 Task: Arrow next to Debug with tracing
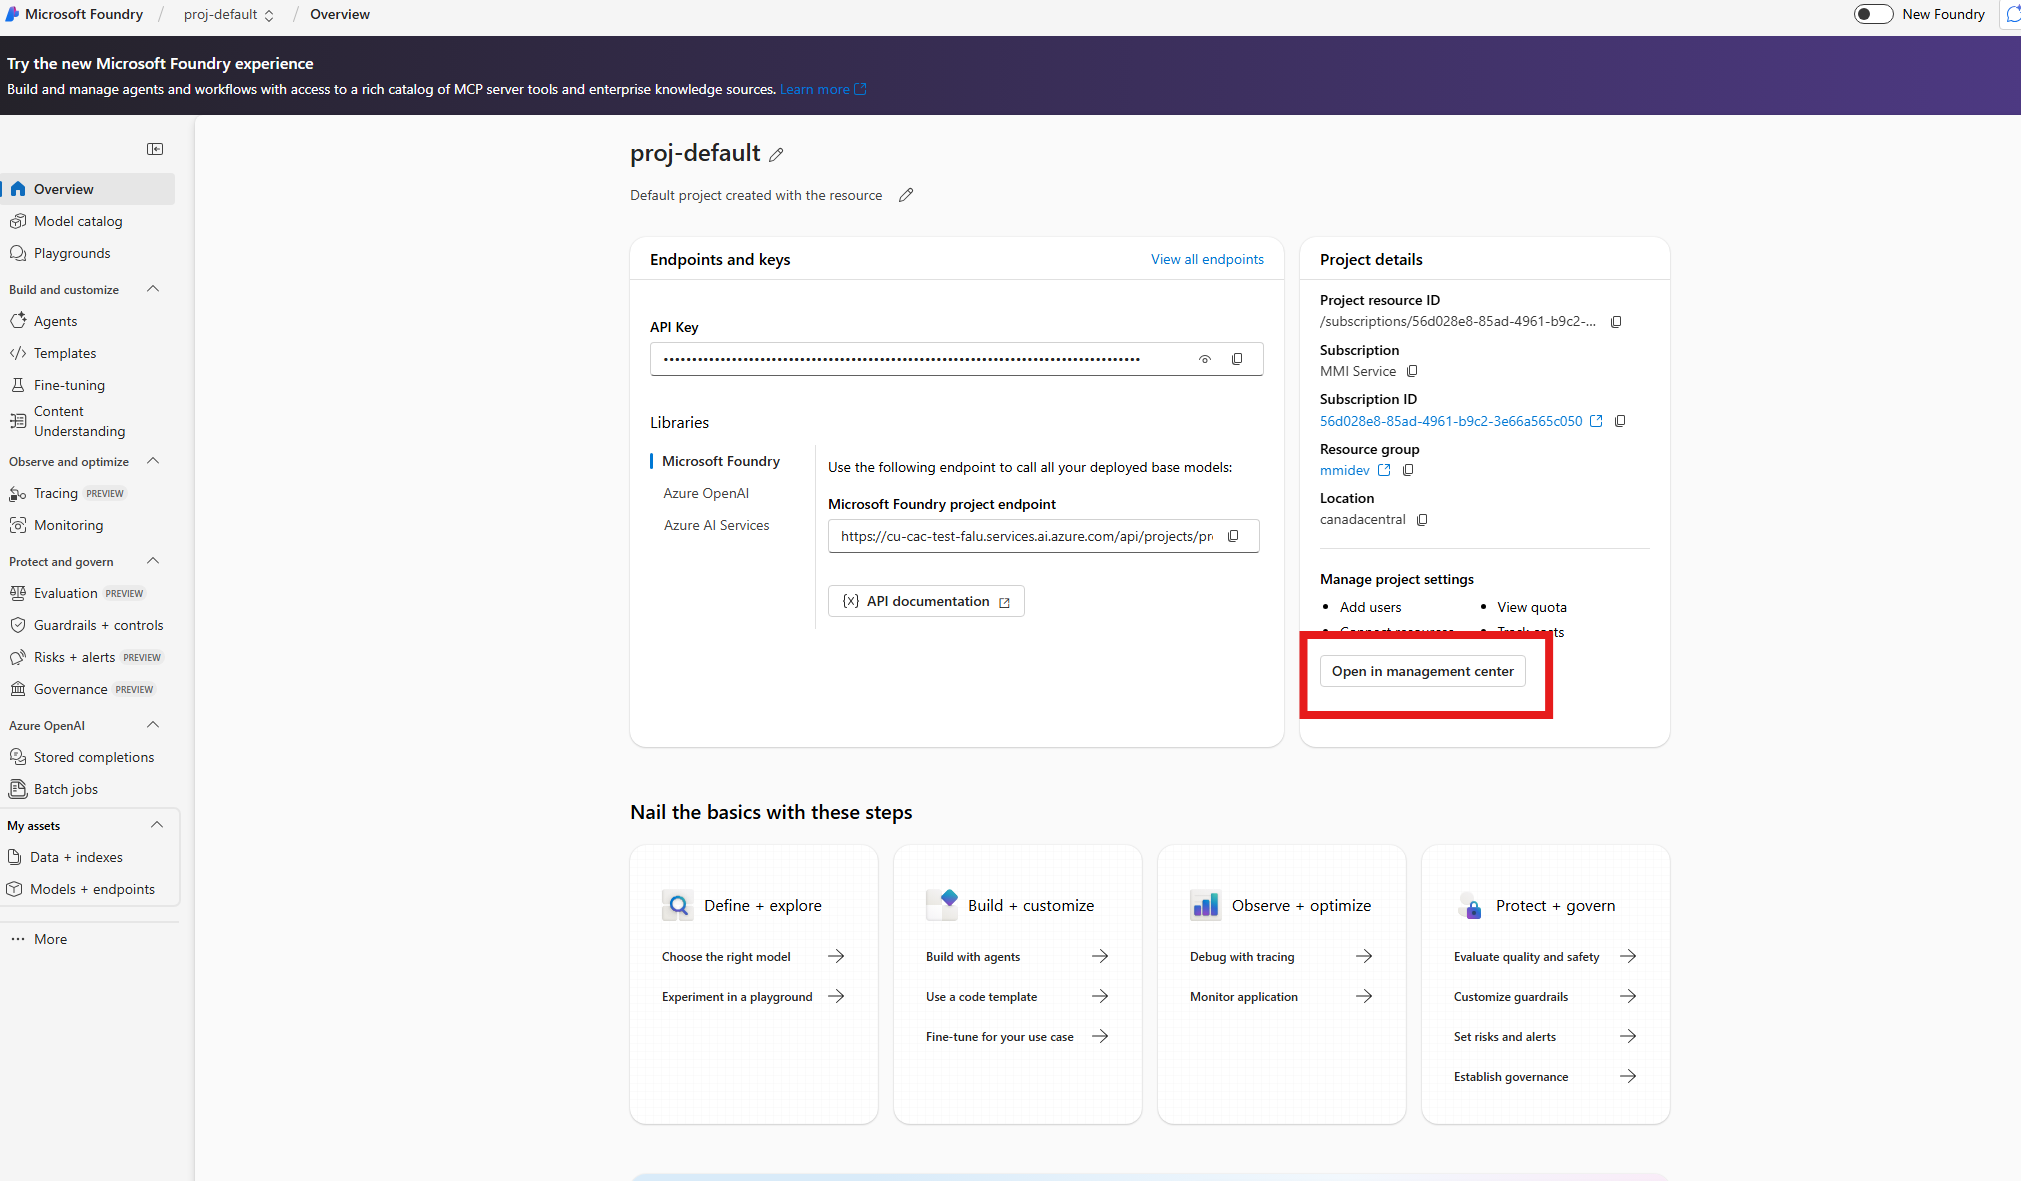click(x=1364, y=956)
